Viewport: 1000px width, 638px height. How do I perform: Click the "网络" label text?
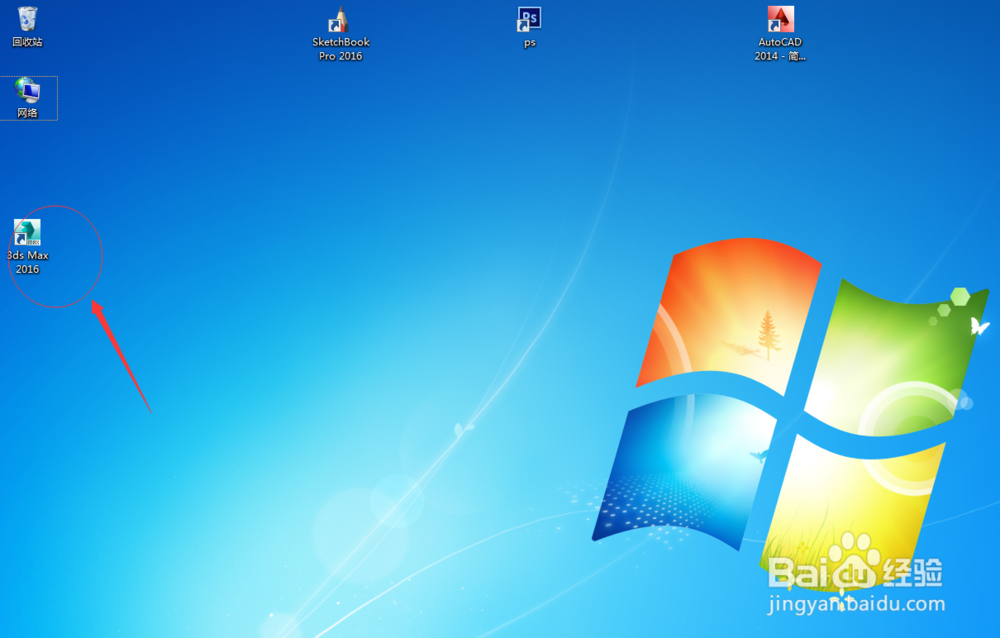27,113
